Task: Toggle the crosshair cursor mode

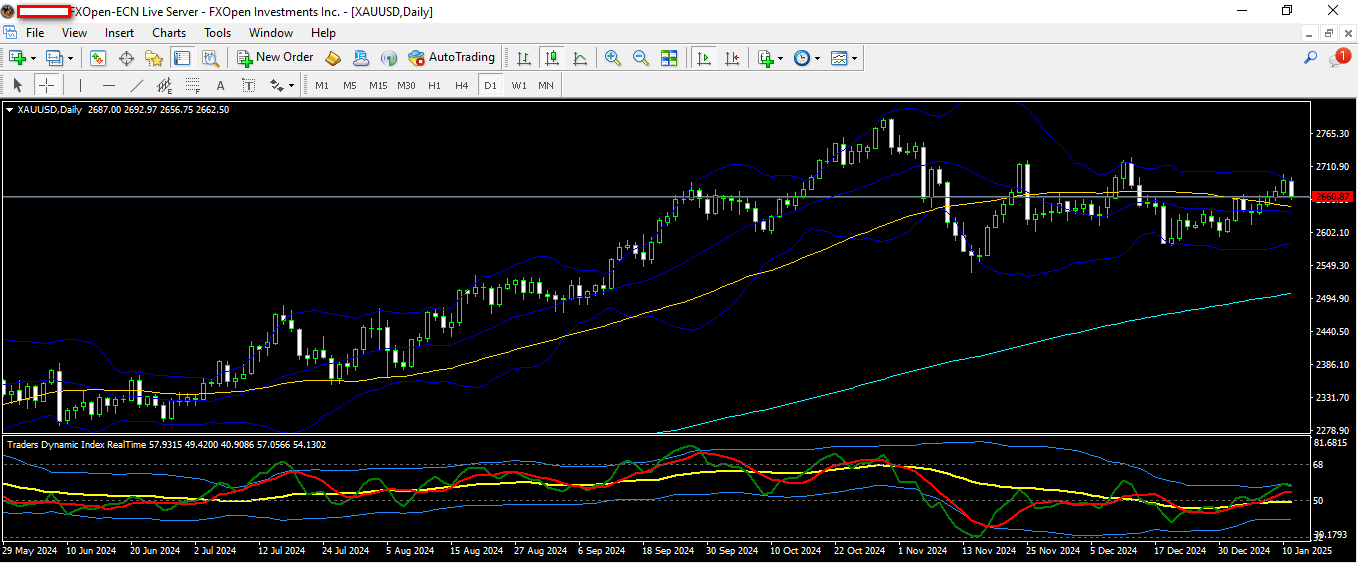Action: (x=46, y=85)
